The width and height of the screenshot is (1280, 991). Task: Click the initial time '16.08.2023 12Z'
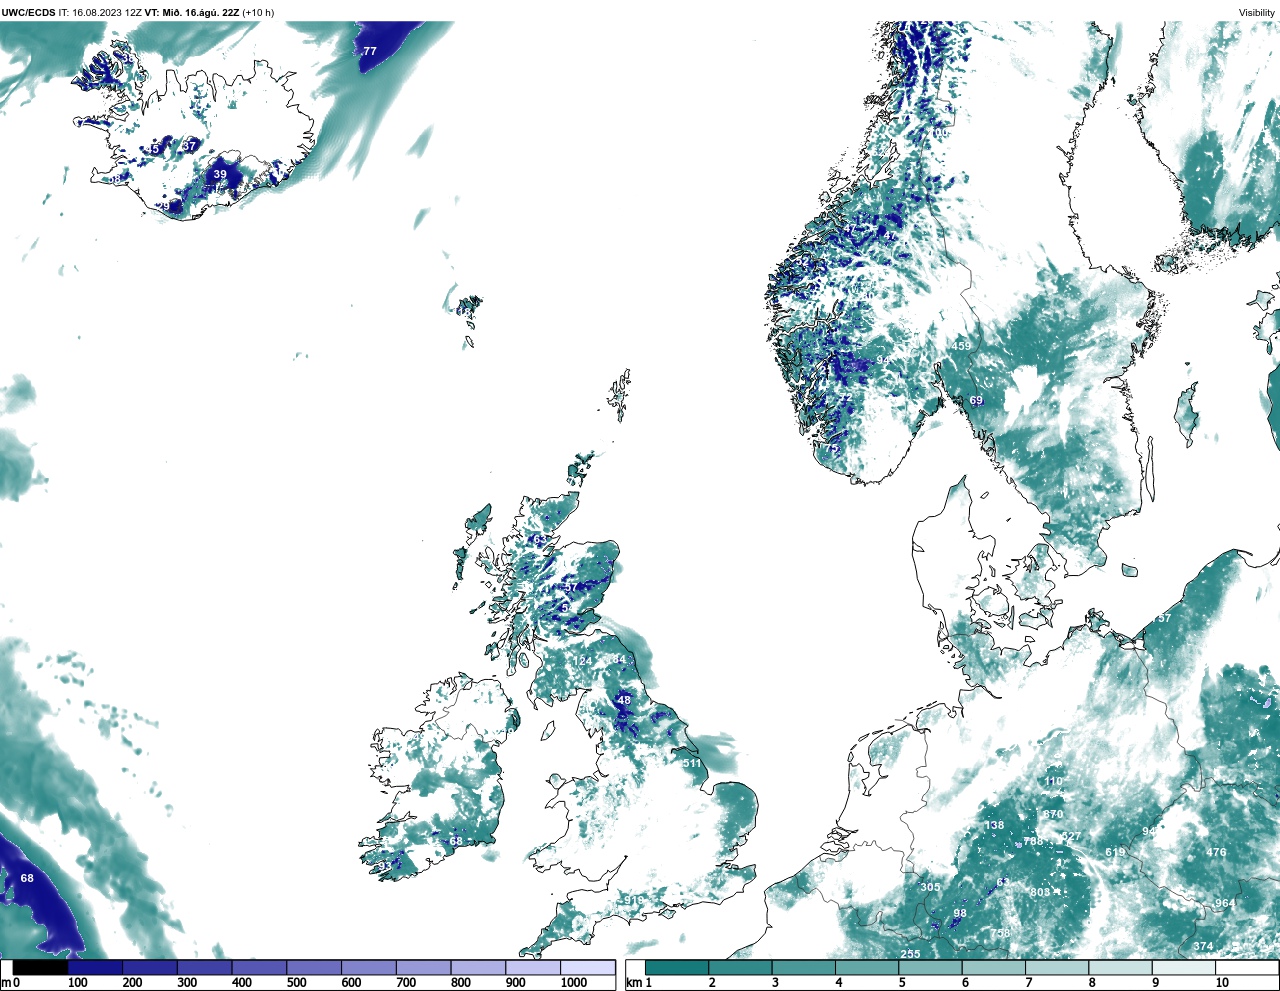click(x=107, y=12)
